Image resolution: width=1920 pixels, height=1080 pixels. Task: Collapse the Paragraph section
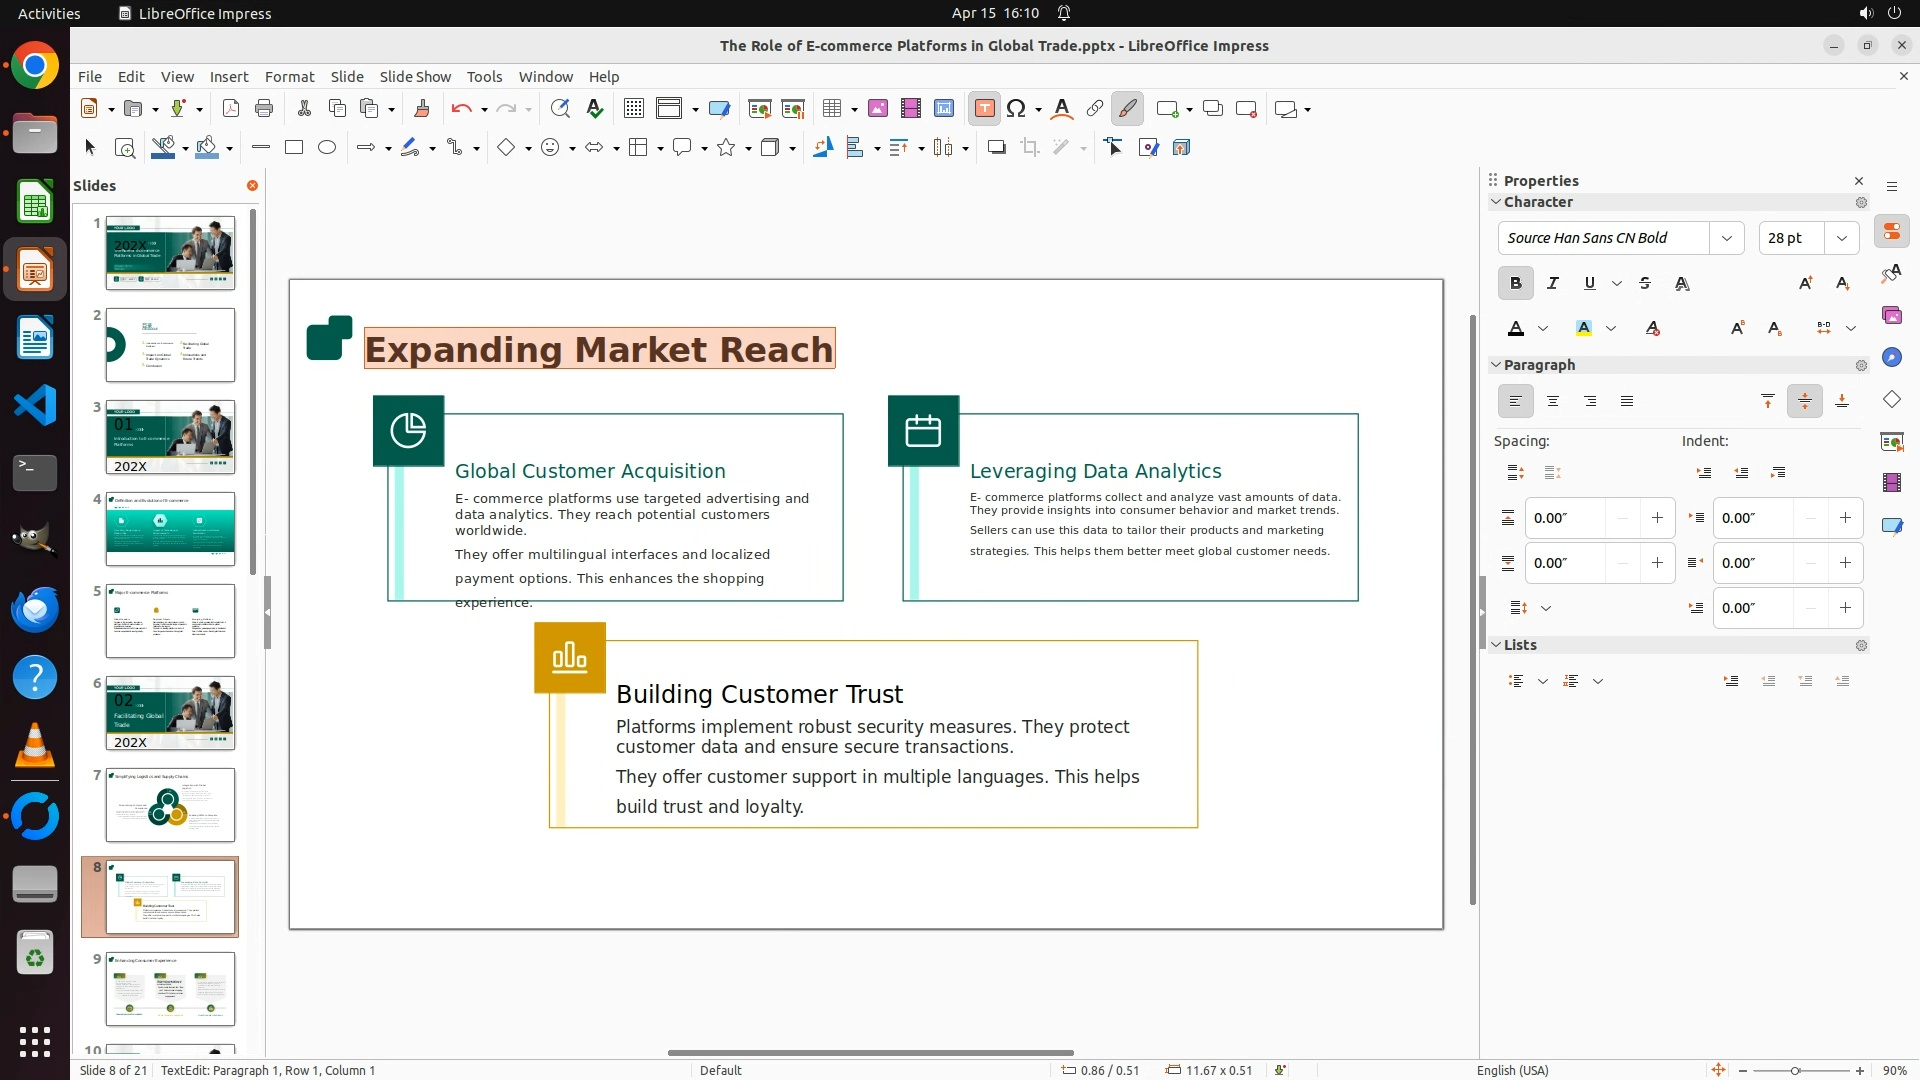pos(1496,365)
